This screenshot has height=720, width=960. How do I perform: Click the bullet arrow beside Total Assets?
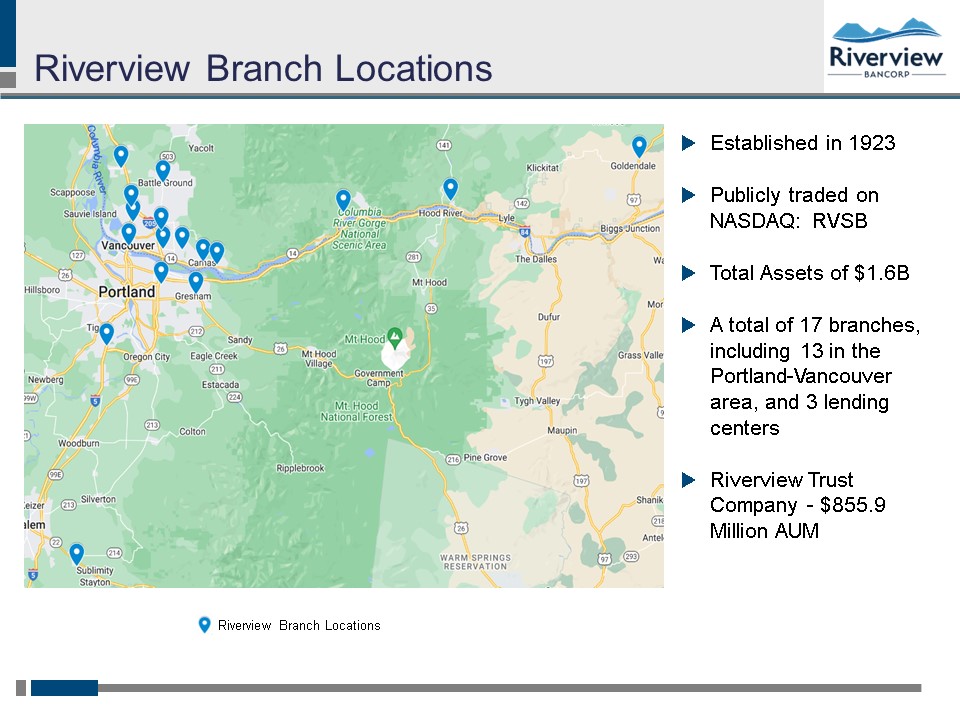(x=689, y=272)
